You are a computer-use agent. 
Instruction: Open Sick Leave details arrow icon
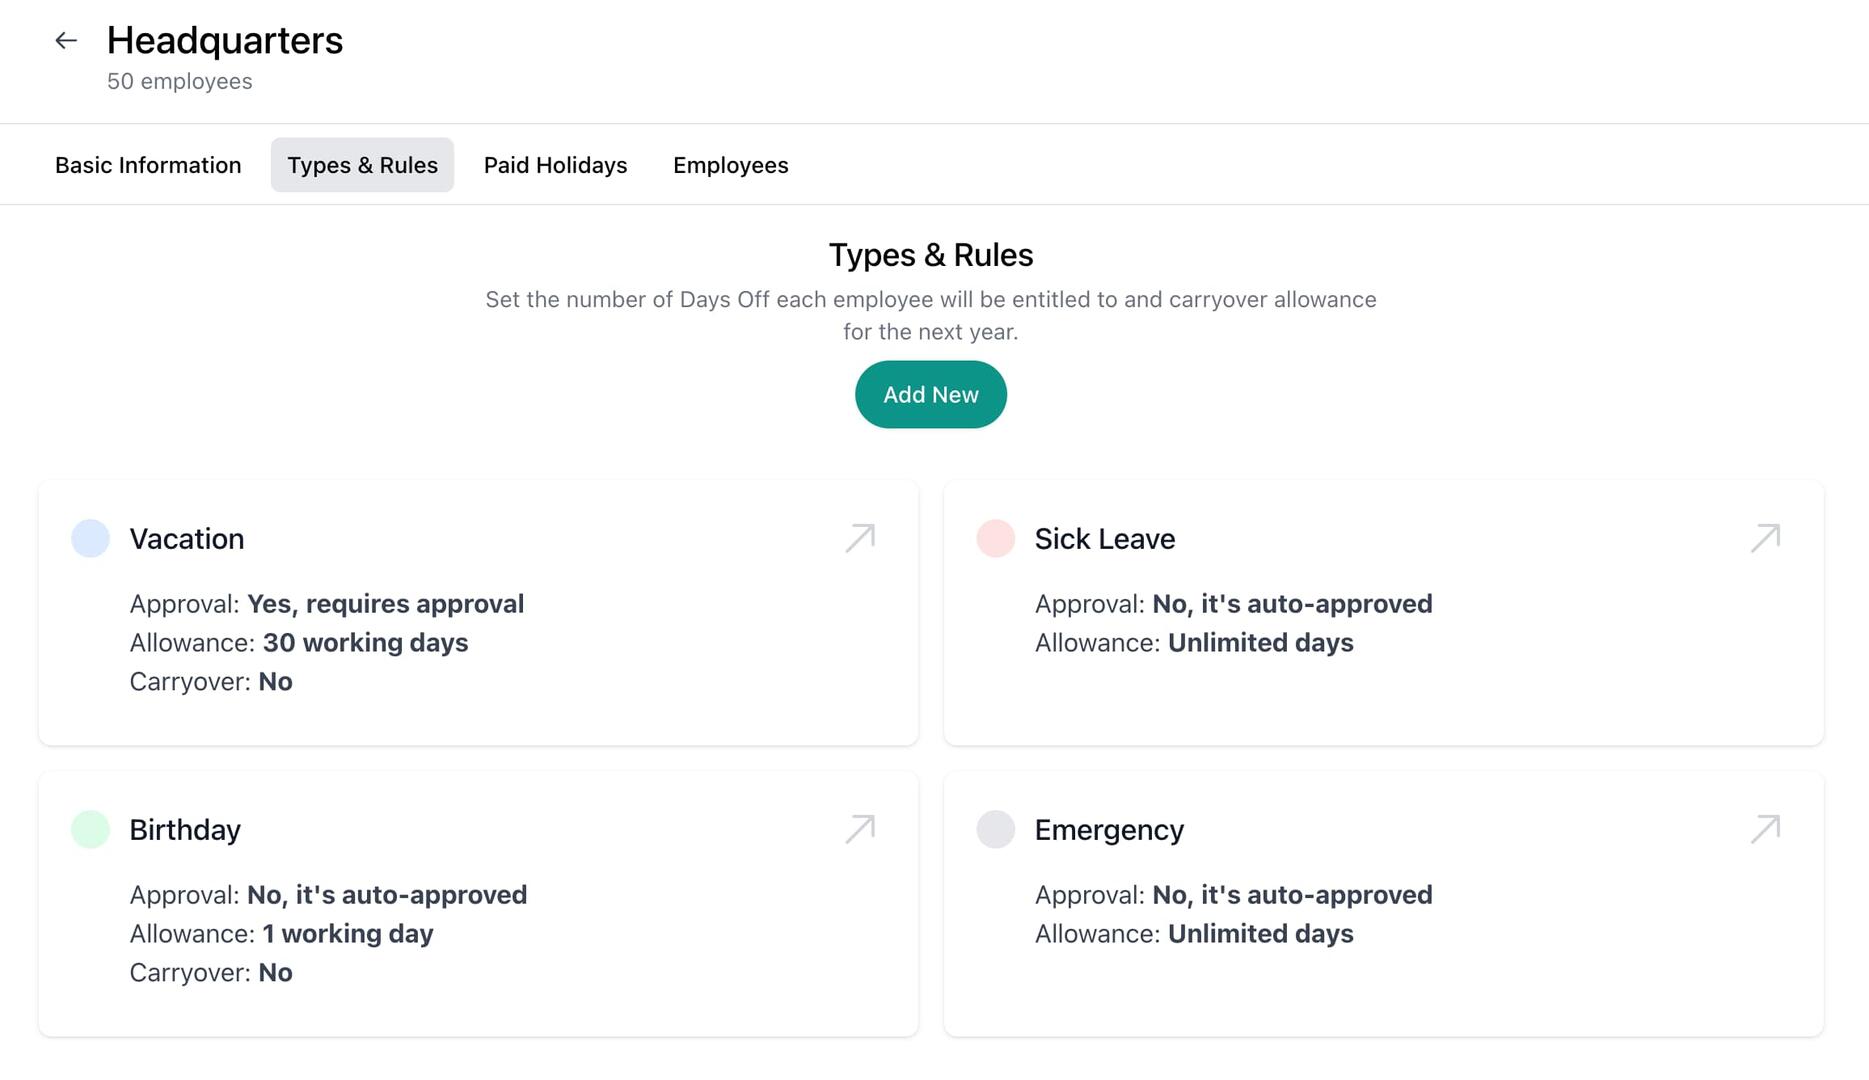pos(1765,538)
